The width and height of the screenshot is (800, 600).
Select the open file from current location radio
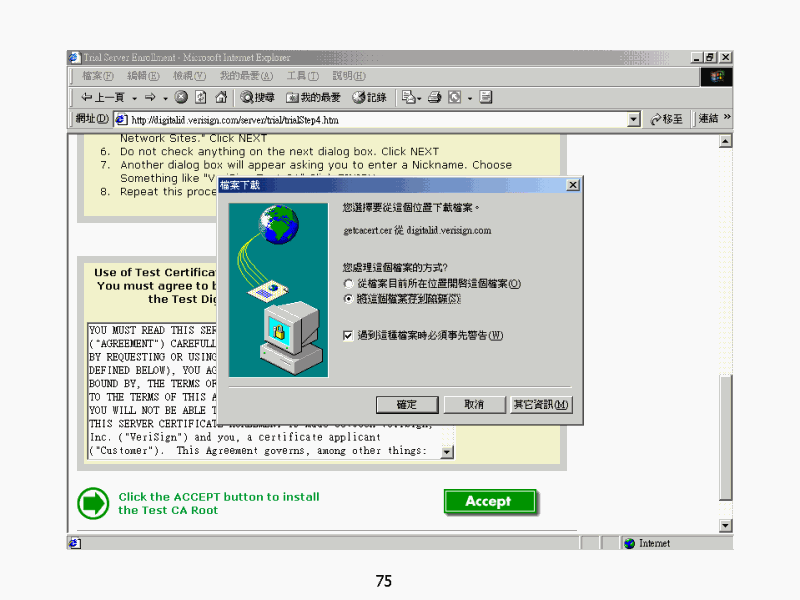click(x=348, y=284)
